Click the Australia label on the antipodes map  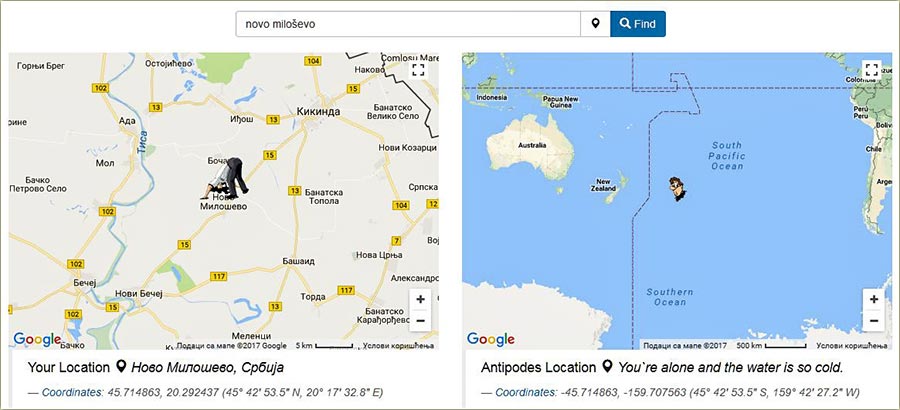pos(532,145)
